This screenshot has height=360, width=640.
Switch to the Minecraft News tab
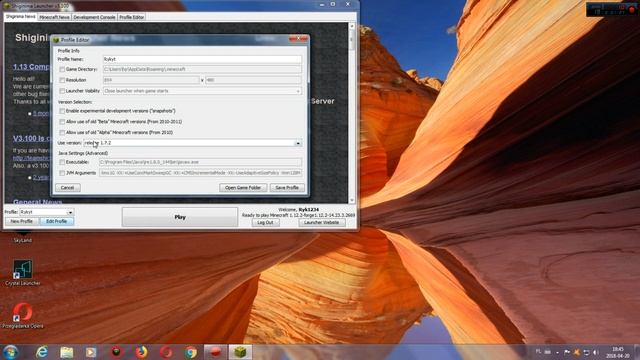pyautogui.click(x=54, y=17)
